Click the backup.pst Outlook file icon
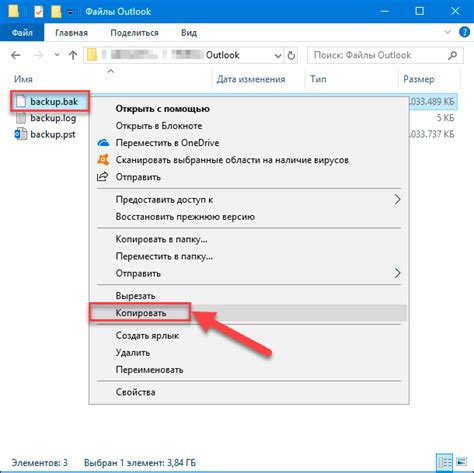This screenshot has height=473, width=474. click(x=21, y=134)
